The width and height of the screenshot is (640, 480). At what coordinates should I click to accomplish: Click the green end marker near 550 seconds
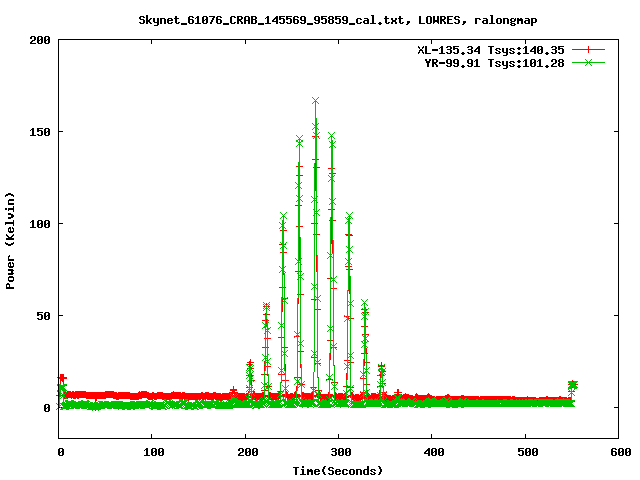tap(573, 385)
